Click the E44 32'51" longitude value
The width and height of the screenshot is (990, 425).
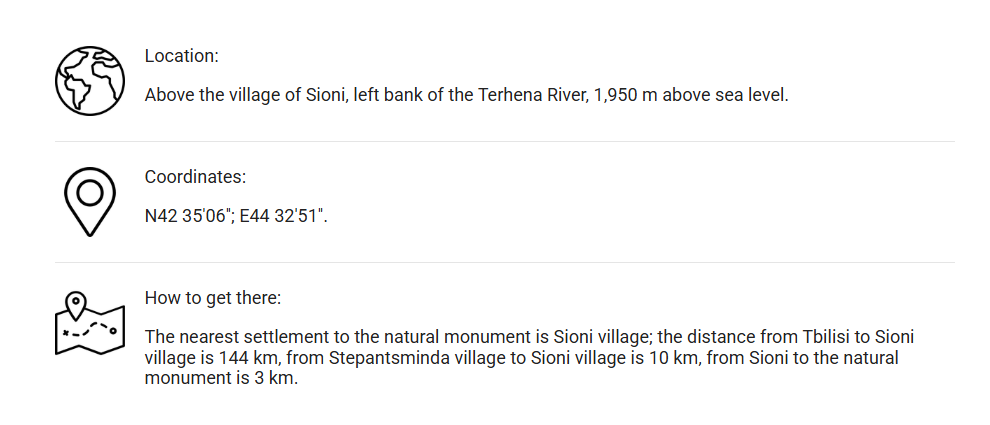[283, 217]
